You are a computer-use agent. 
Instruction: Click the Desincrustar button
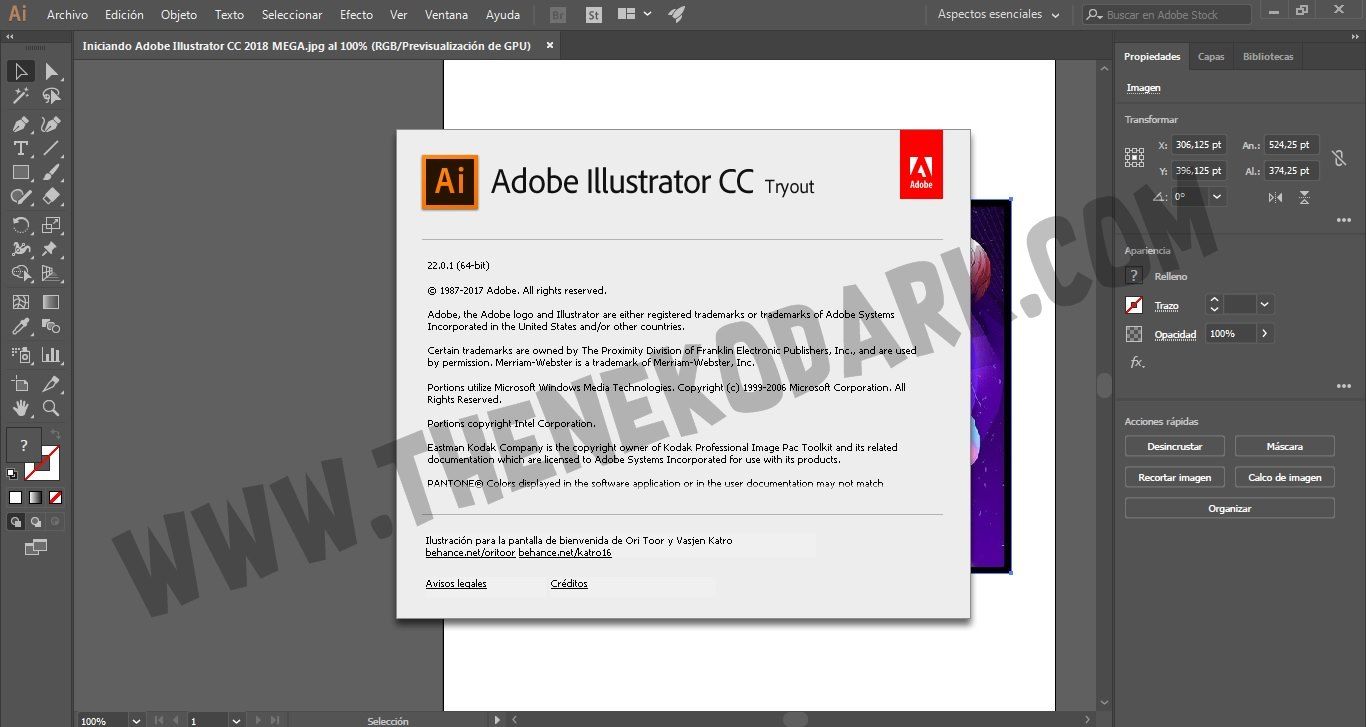[1175, 446]
